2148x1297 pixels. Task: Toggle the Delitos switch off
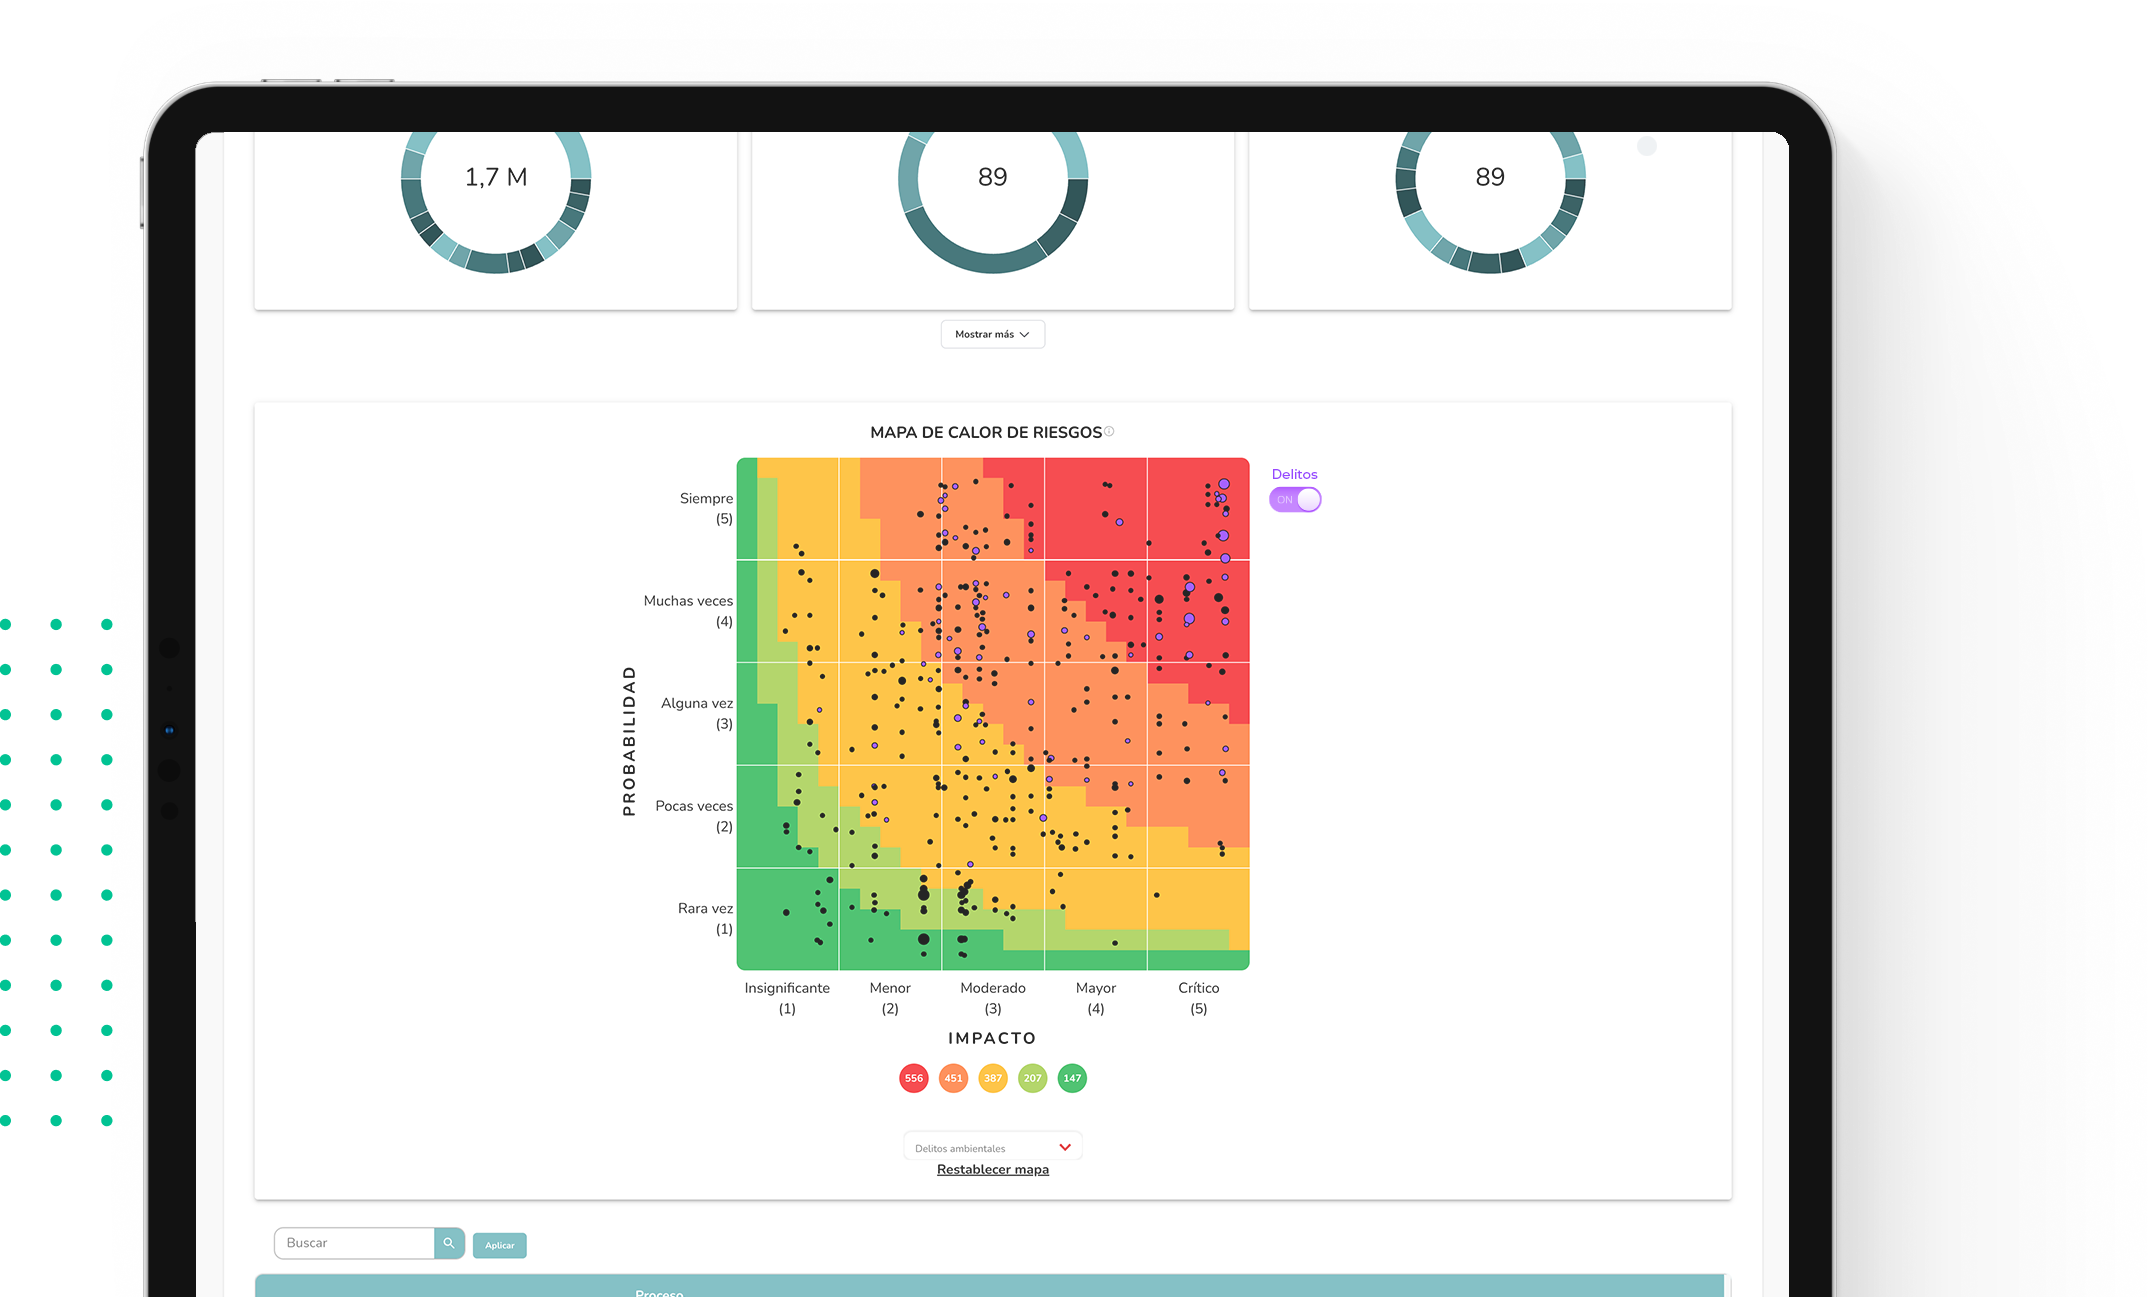click(1295, 500)
